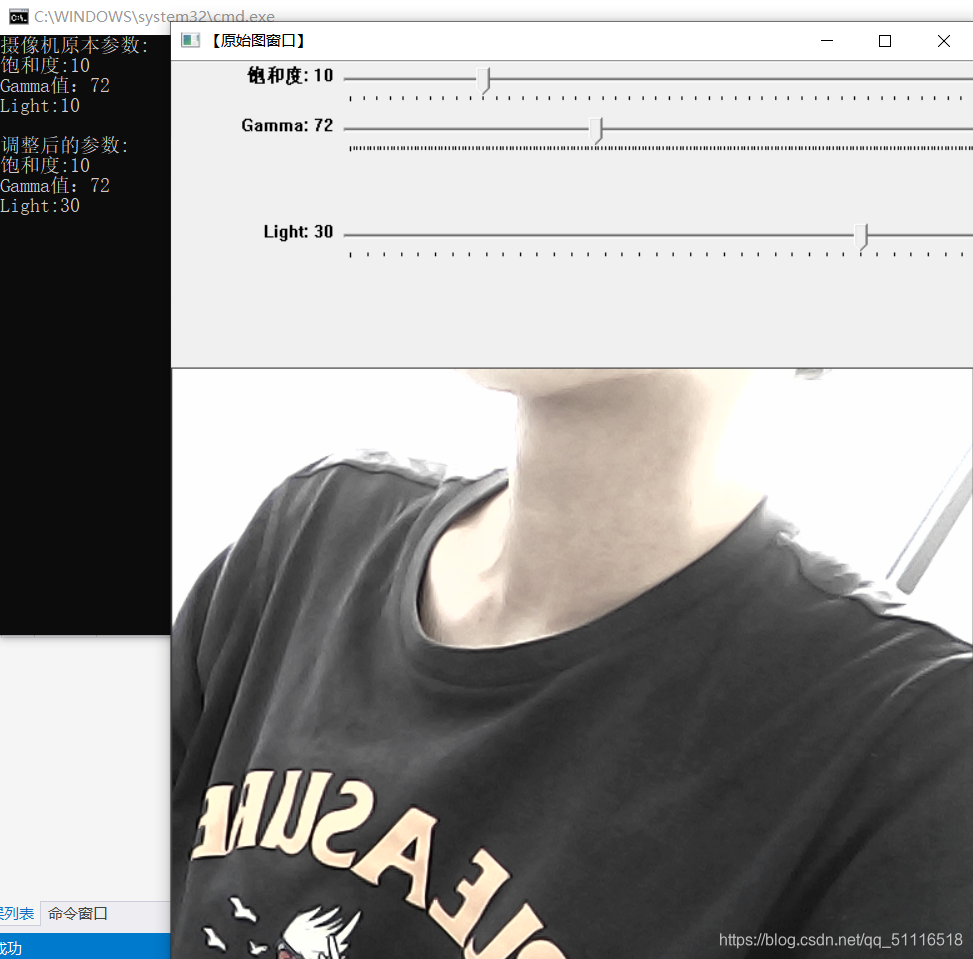Click the cmd.exe window title text
The image size is (973, 959).
pos(155,17)
